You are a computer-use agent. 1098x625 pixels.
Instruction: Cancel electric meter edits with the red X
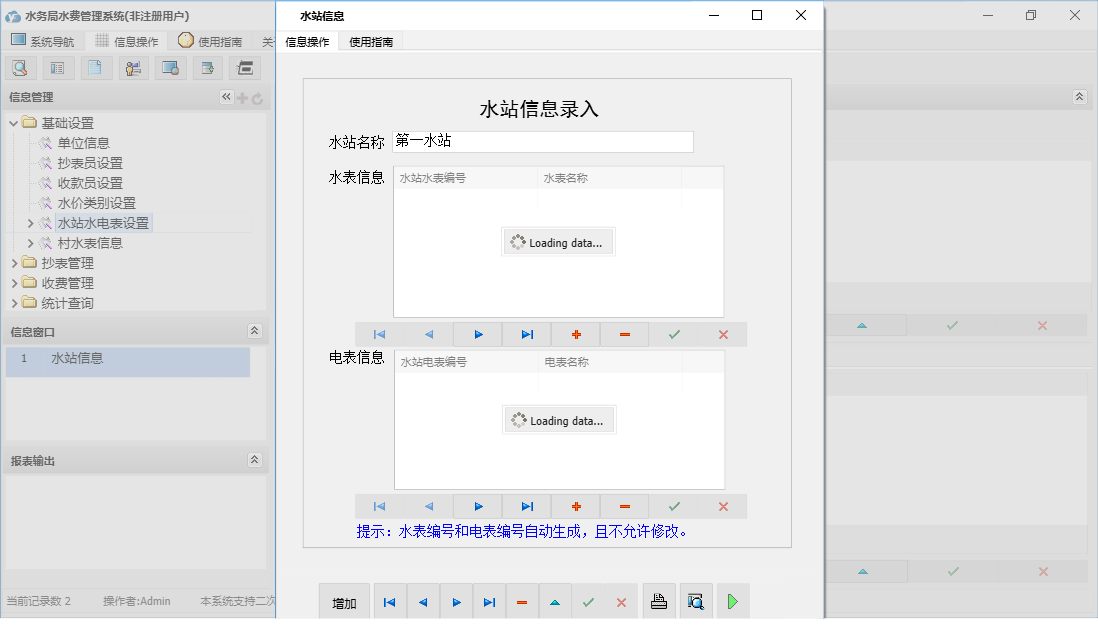point(723,506)
